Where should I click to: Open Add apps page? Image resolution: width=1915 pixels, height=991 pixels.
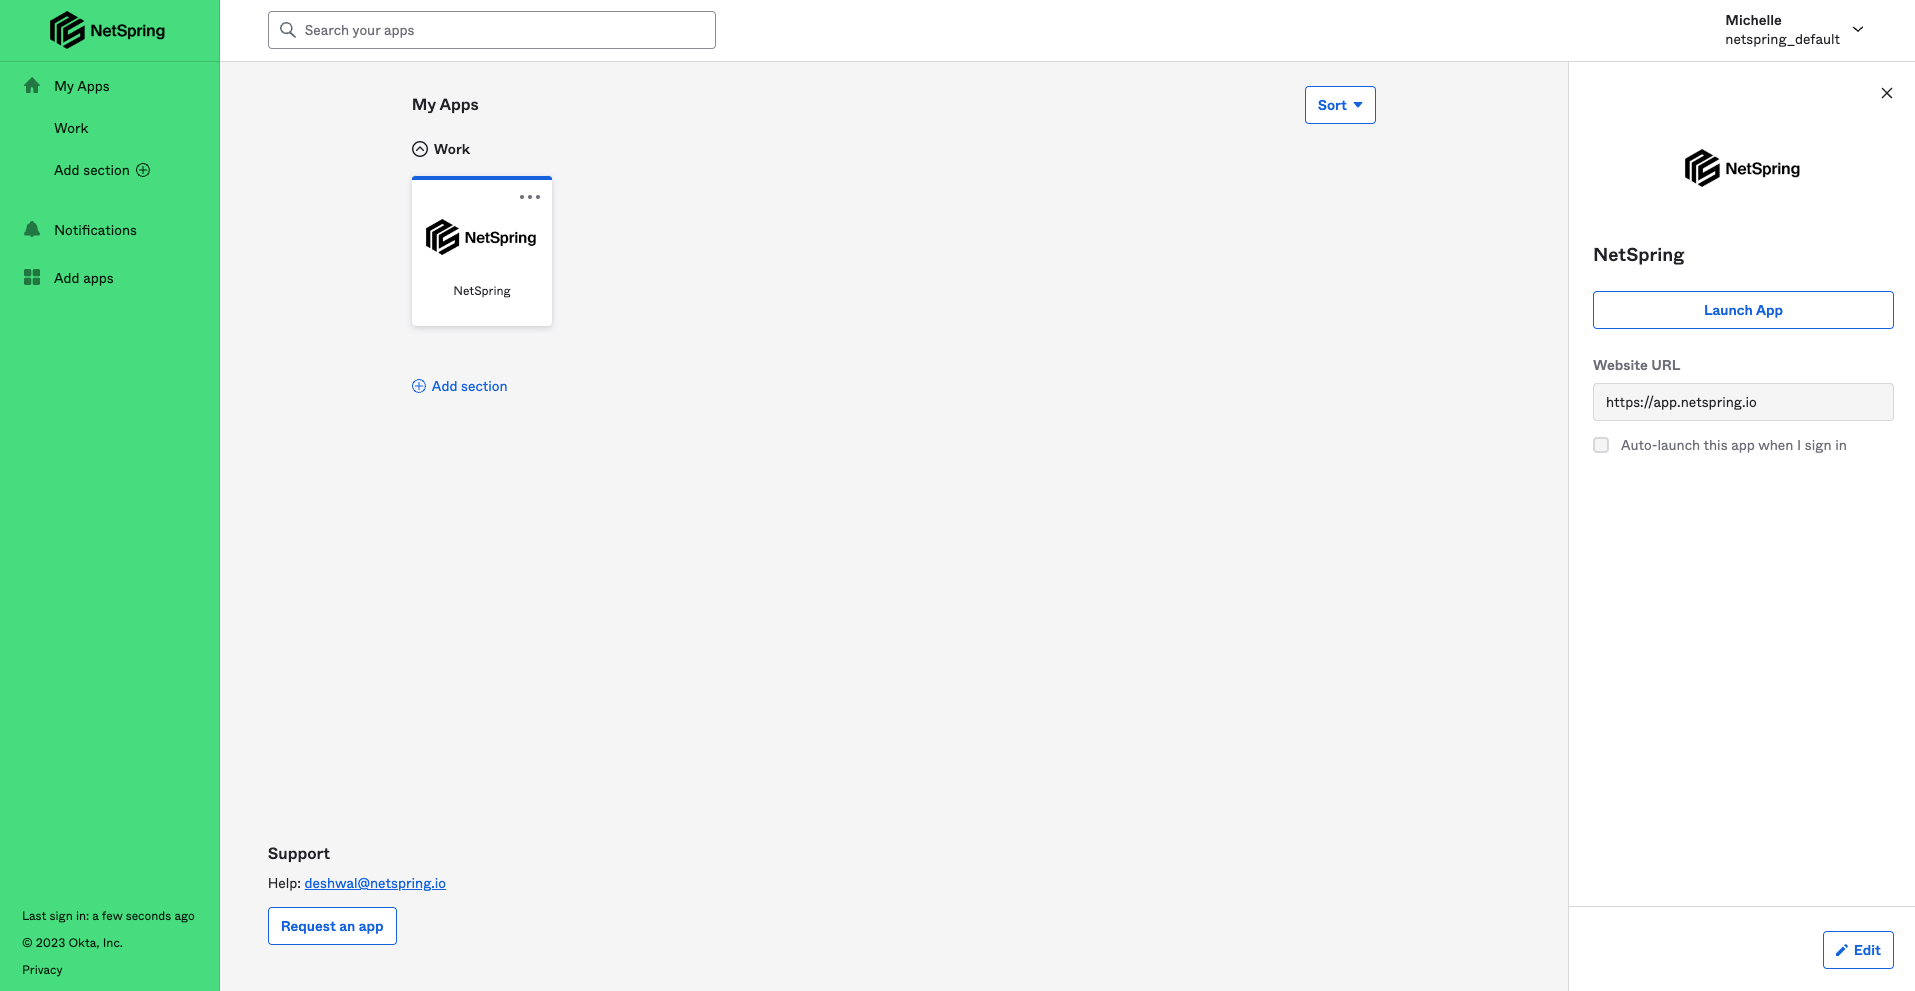[x=84, y=278]
